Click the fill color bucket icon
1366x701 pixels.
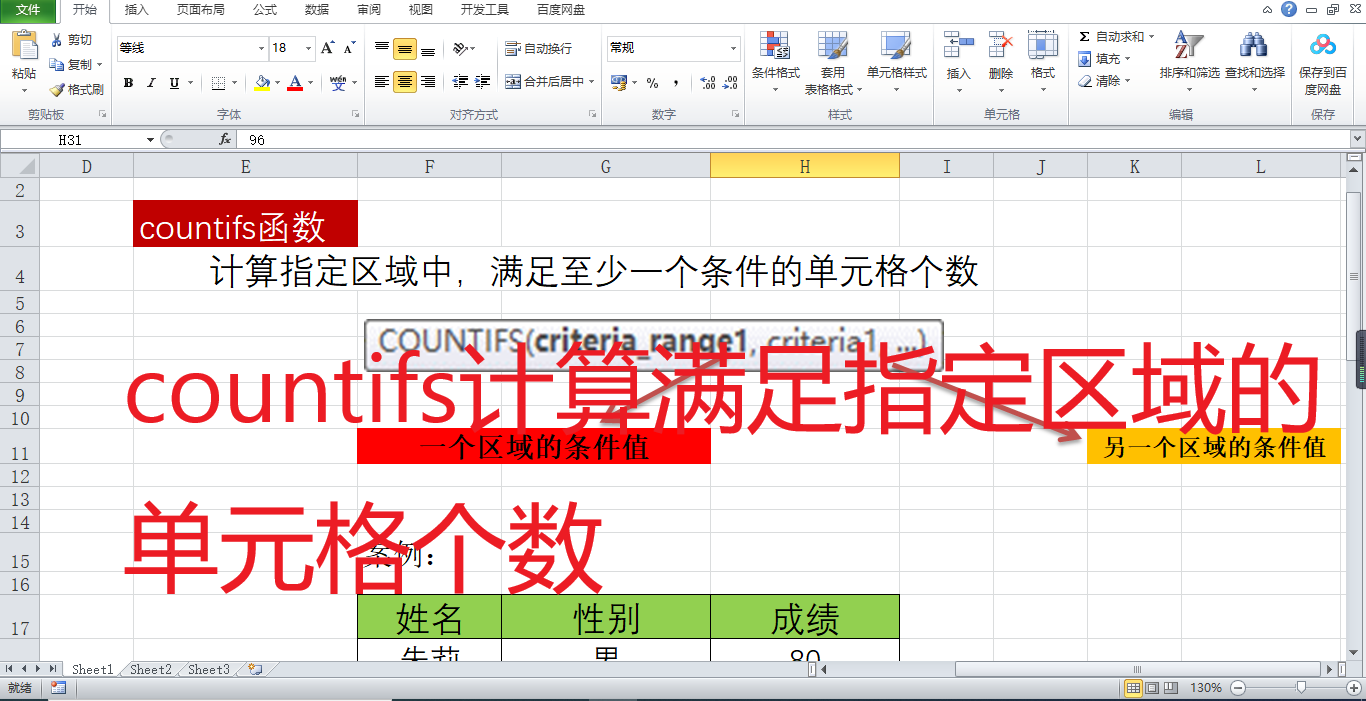coord(262,83)
